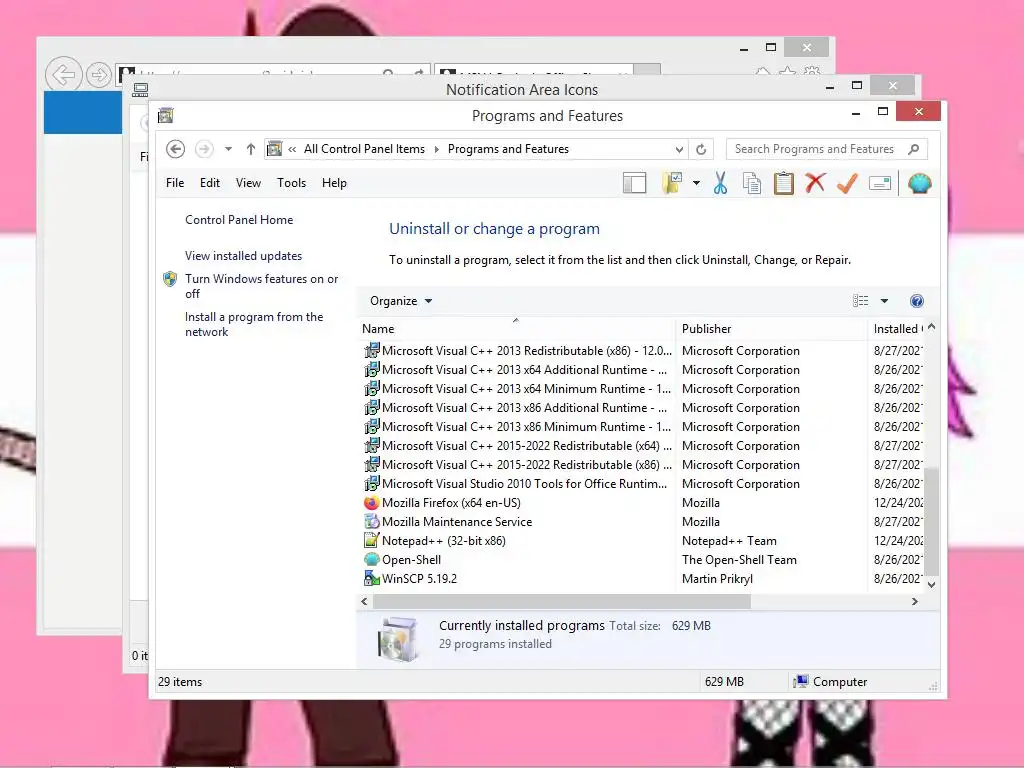Image resolution: width=1024 pixels, height=768 pixels.
Task: Refresh the Programs and Features list
Action: (x=701, y=150)
